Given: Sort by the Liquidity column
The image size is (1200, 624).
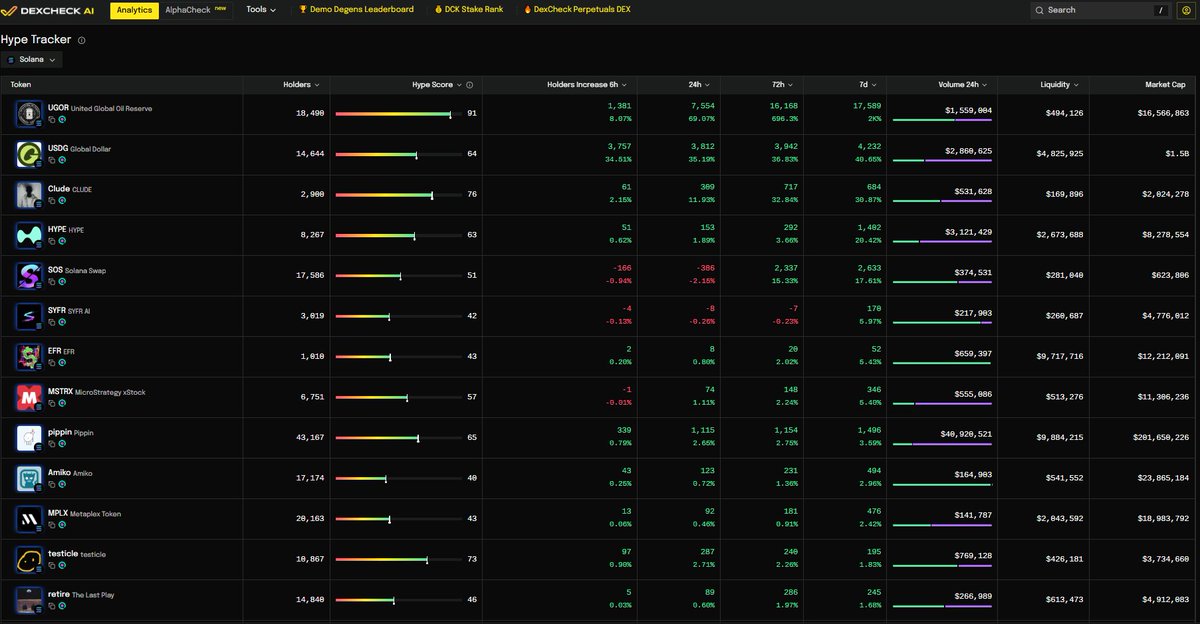Looking at the screenshot, I should (x=1058, y=85).
